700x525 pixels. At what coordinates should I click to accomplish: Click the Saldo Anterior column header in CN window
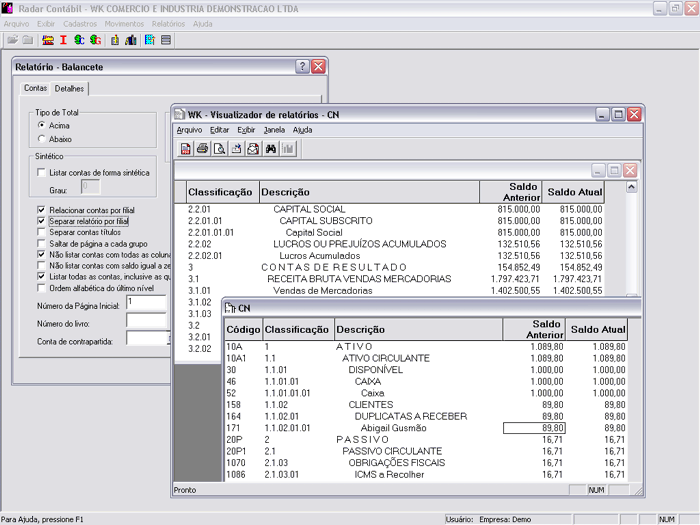tap(533, 329)
